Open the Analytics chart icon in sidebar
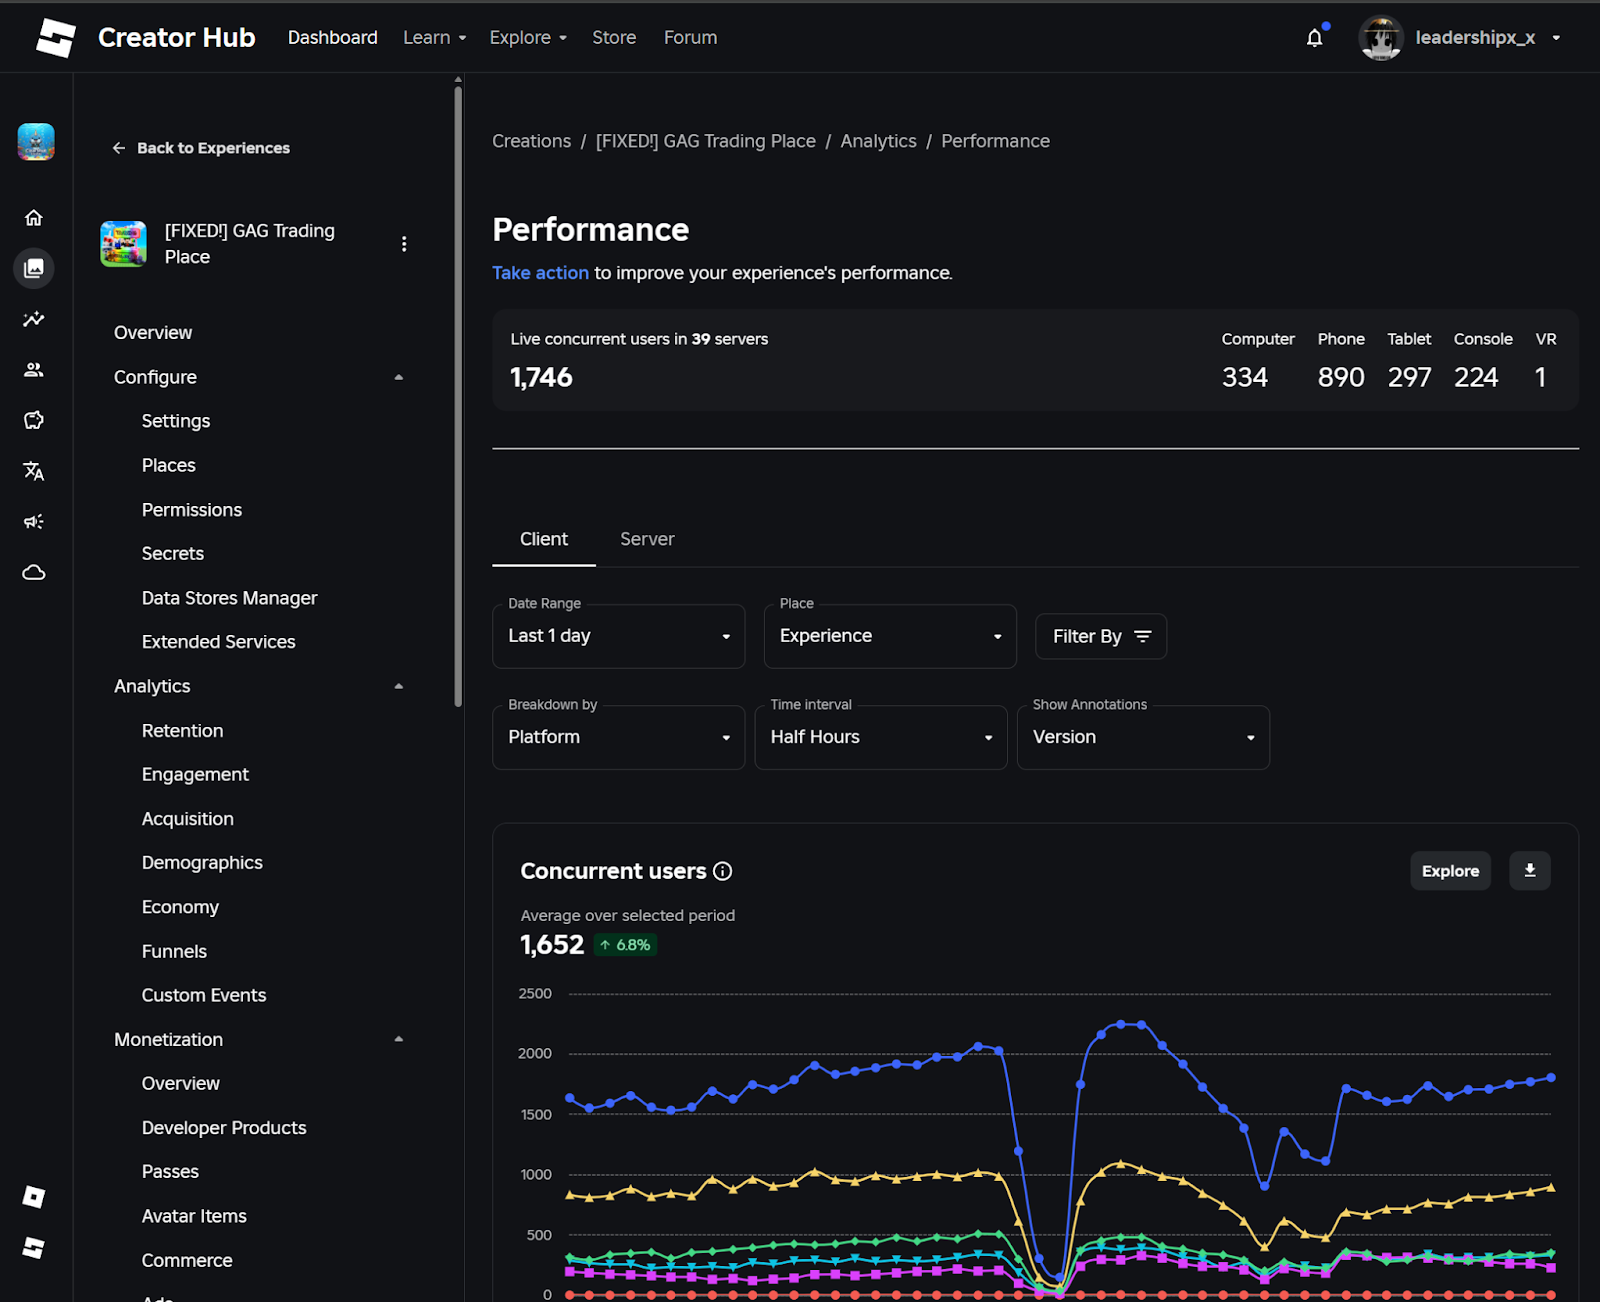 (x=33, y=319)
